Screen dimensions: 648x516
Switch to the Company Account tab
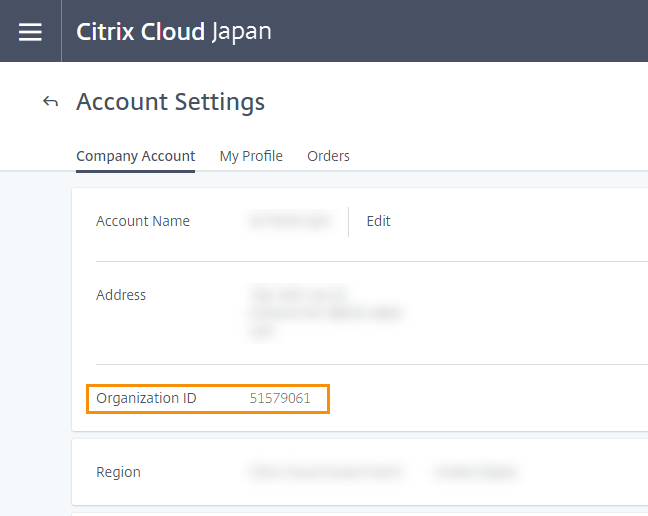[x=135, y=156]
